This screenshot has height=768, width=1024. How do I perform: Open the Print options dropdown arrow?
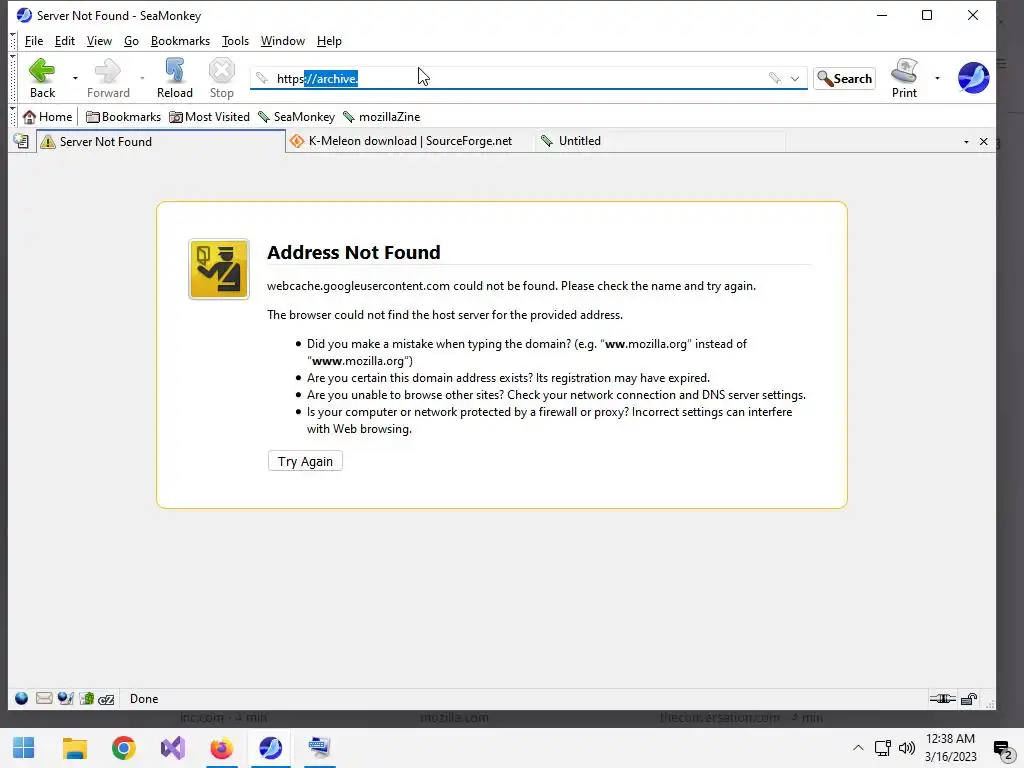(937, 78)
